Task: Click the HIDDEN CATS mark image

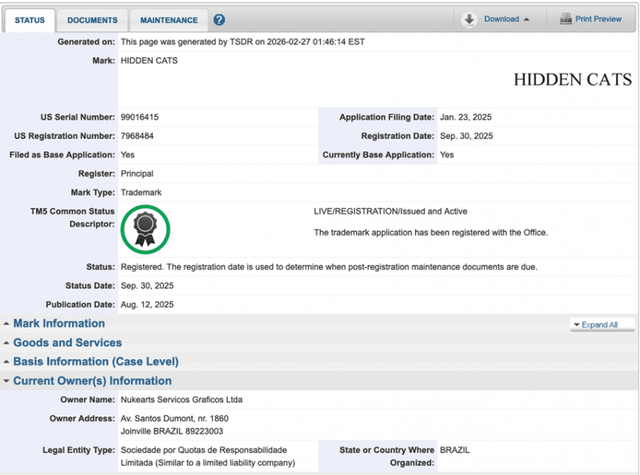Action: click(572, 80)
